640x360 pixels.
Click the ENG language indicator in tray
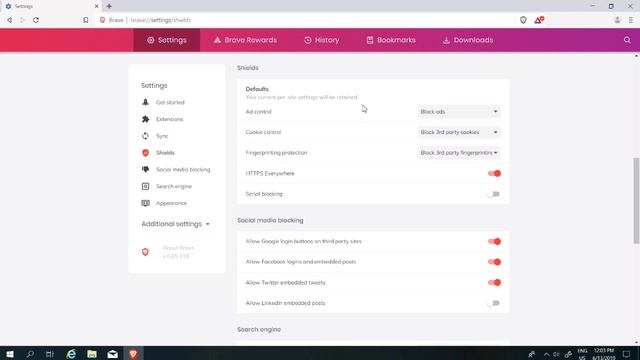click(x=582, y=354)
